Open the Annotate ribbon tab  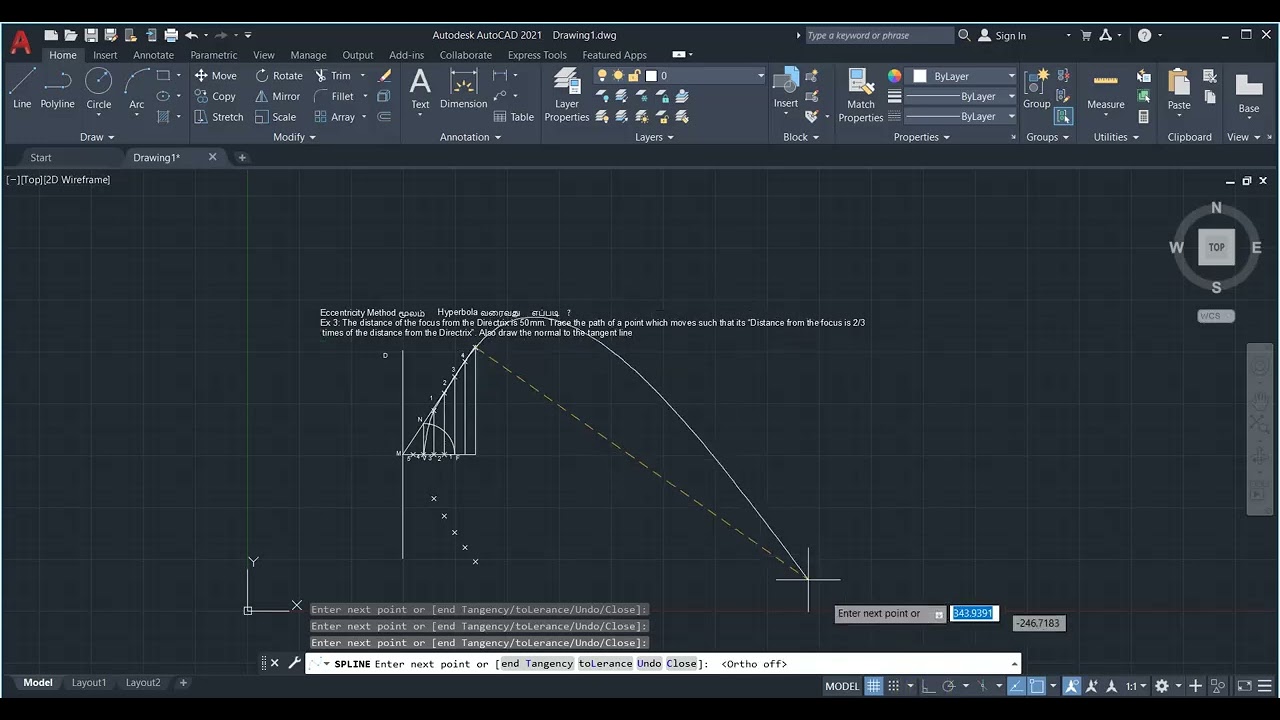pyautogui.click(x=154, y=55)
